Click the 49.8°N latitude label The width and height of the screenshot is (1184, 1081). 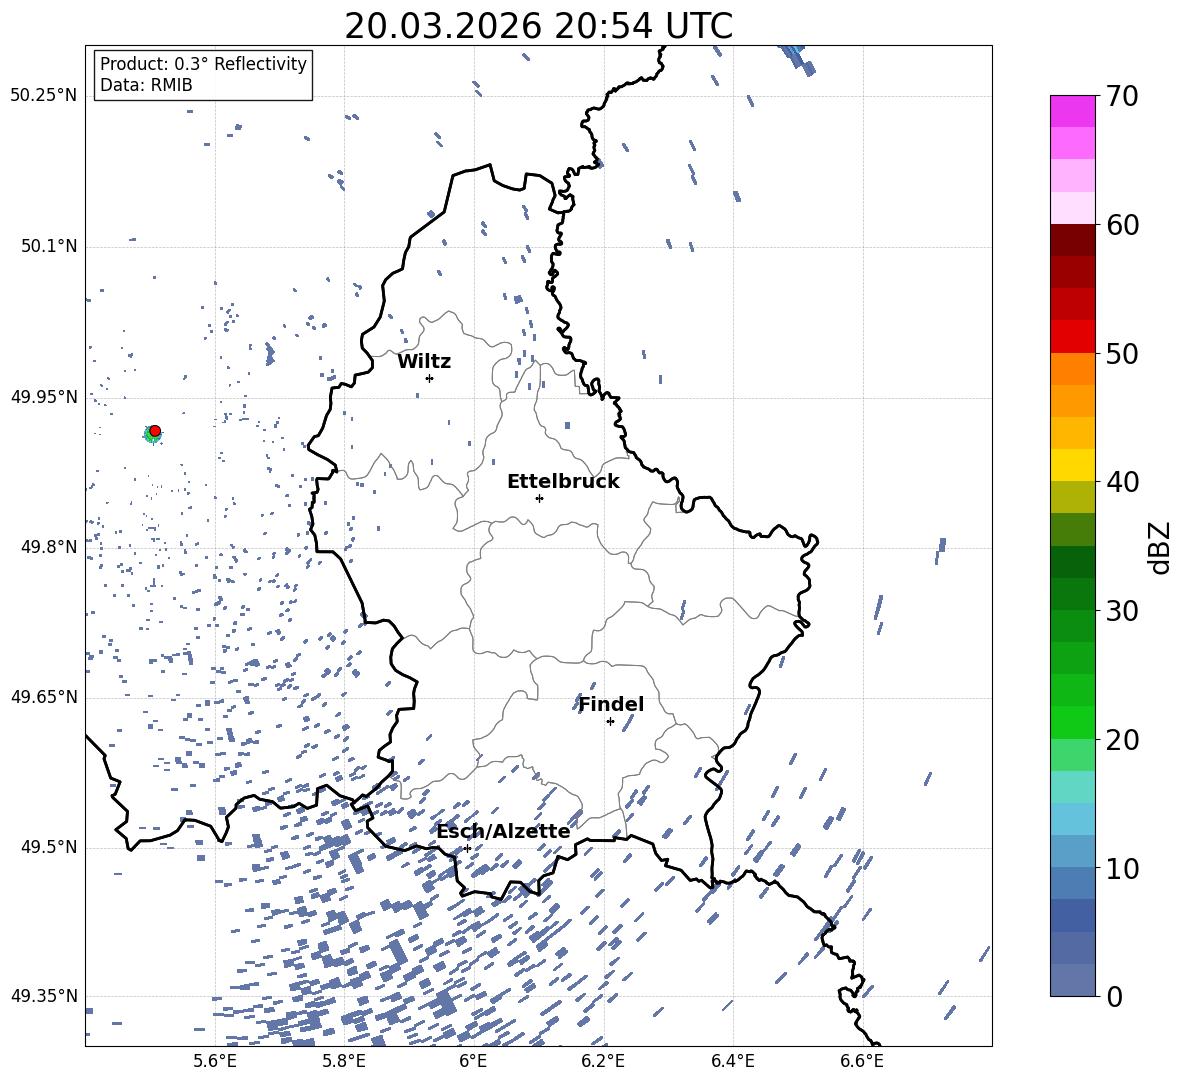(48, 547)
